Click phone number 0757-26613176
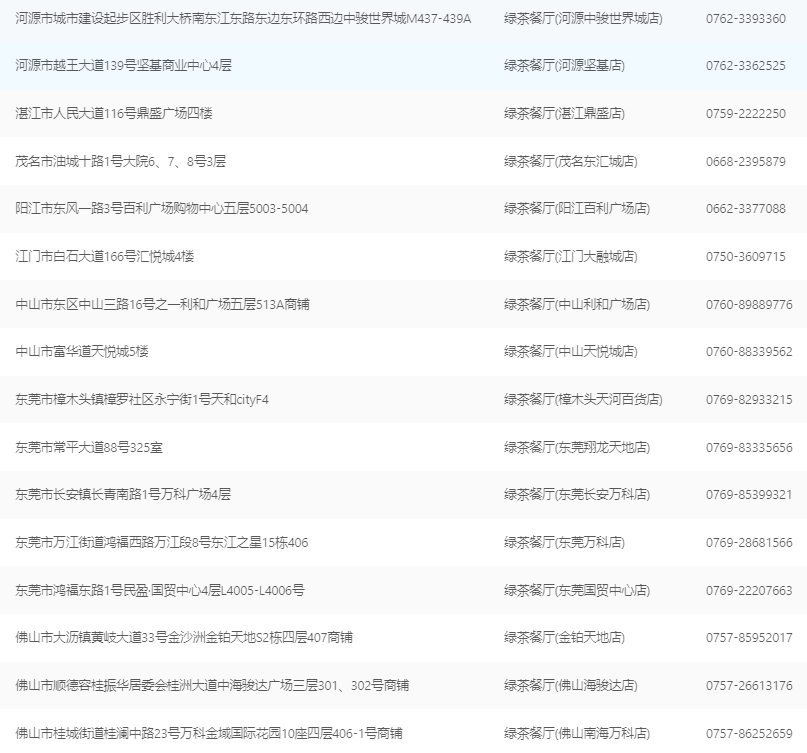 pos(749,686)
